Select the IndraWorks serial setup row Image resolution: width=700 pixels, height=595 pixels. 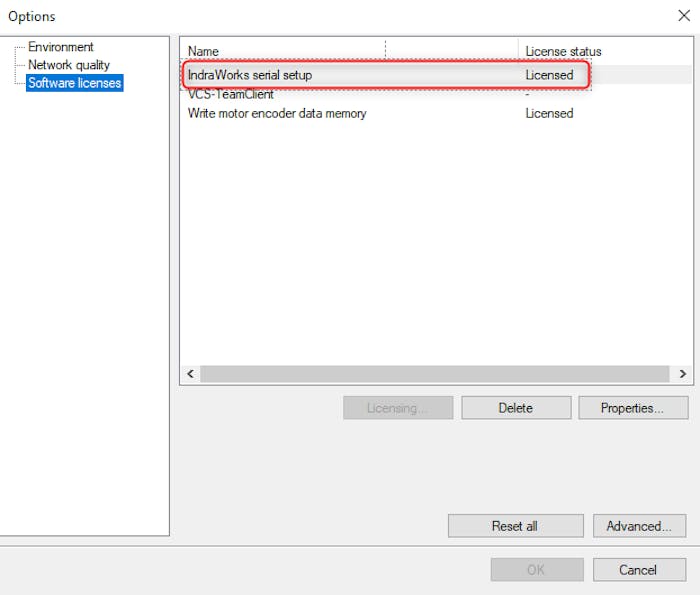tap(250, 75)
